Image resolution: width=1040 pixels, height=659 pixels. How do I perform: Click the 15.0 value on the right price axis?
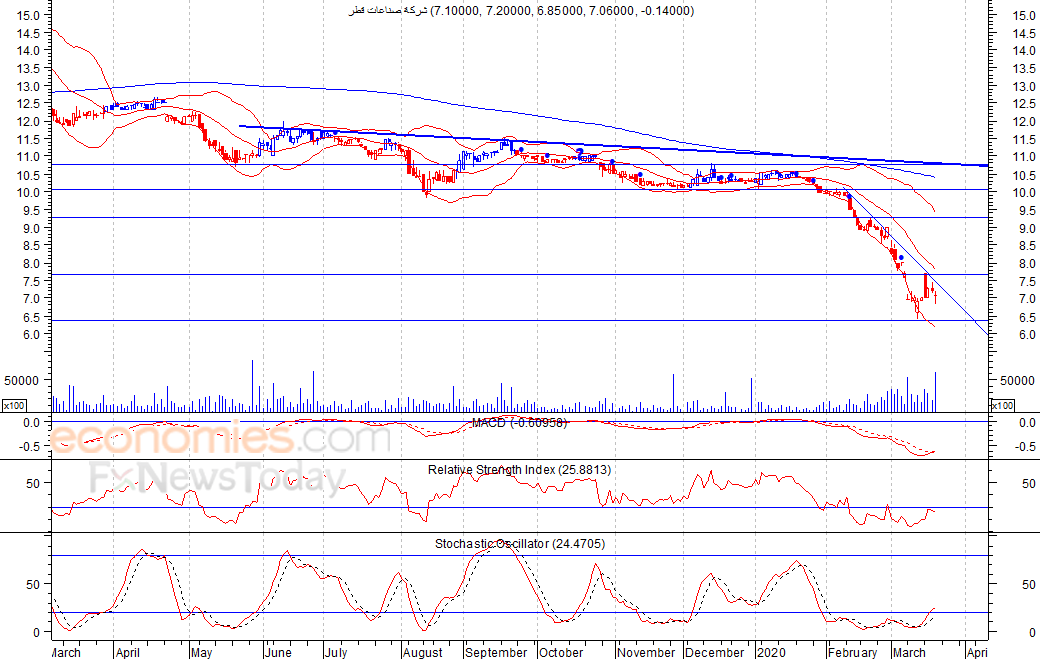pyautogui.click(x=1024, y=15)
